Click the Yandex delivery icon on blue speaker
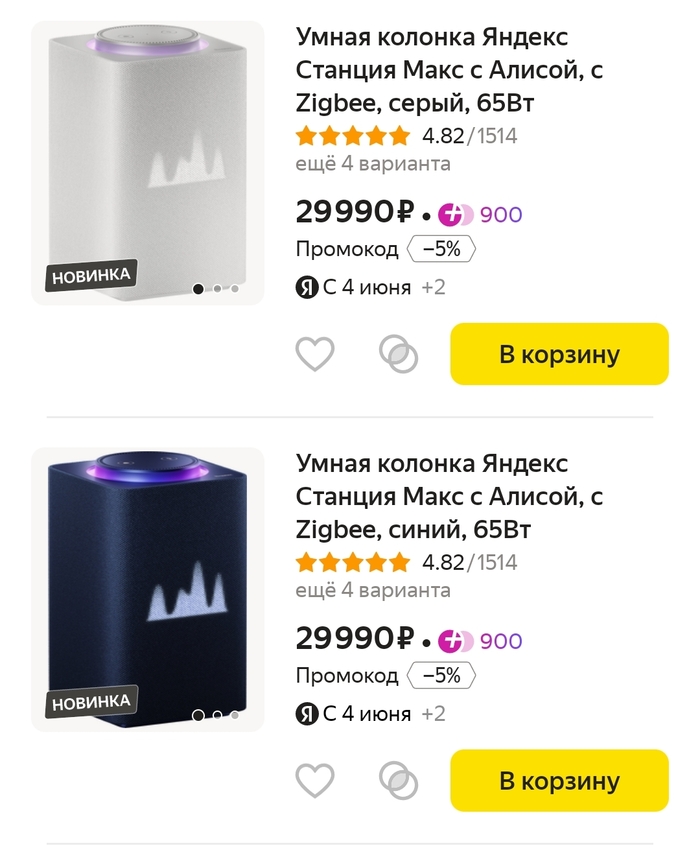This screenshot has height=848, width=700. coord(306,714)
